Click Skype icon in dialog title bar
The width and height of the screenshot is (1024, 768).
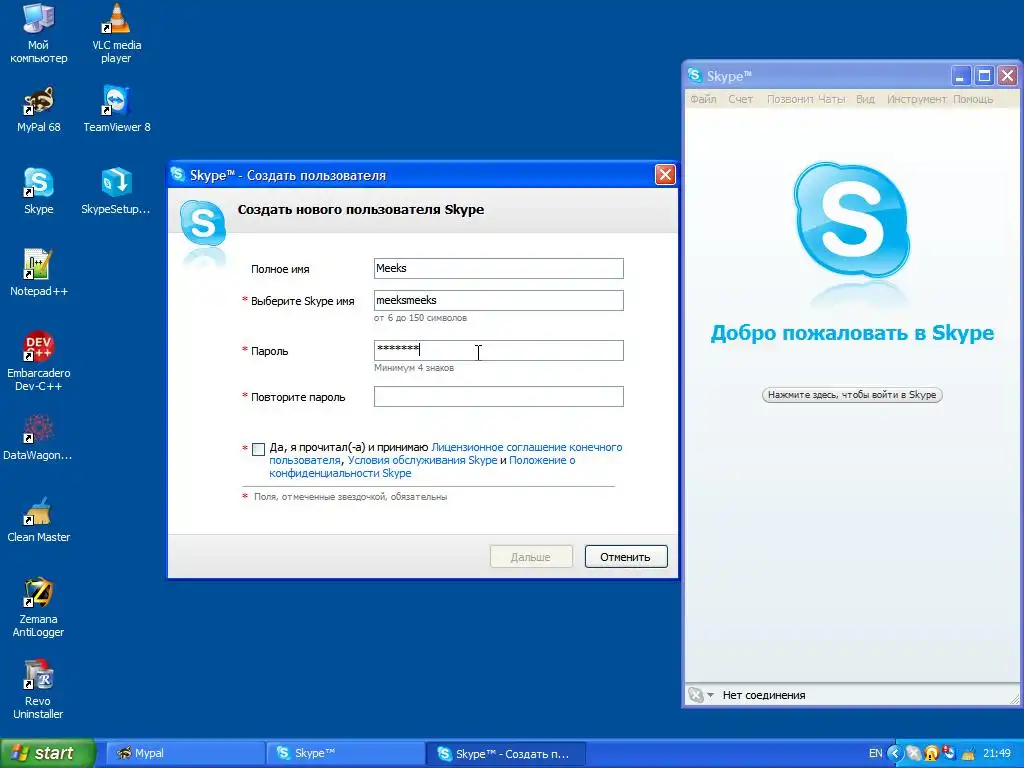(x=178, y=174)
